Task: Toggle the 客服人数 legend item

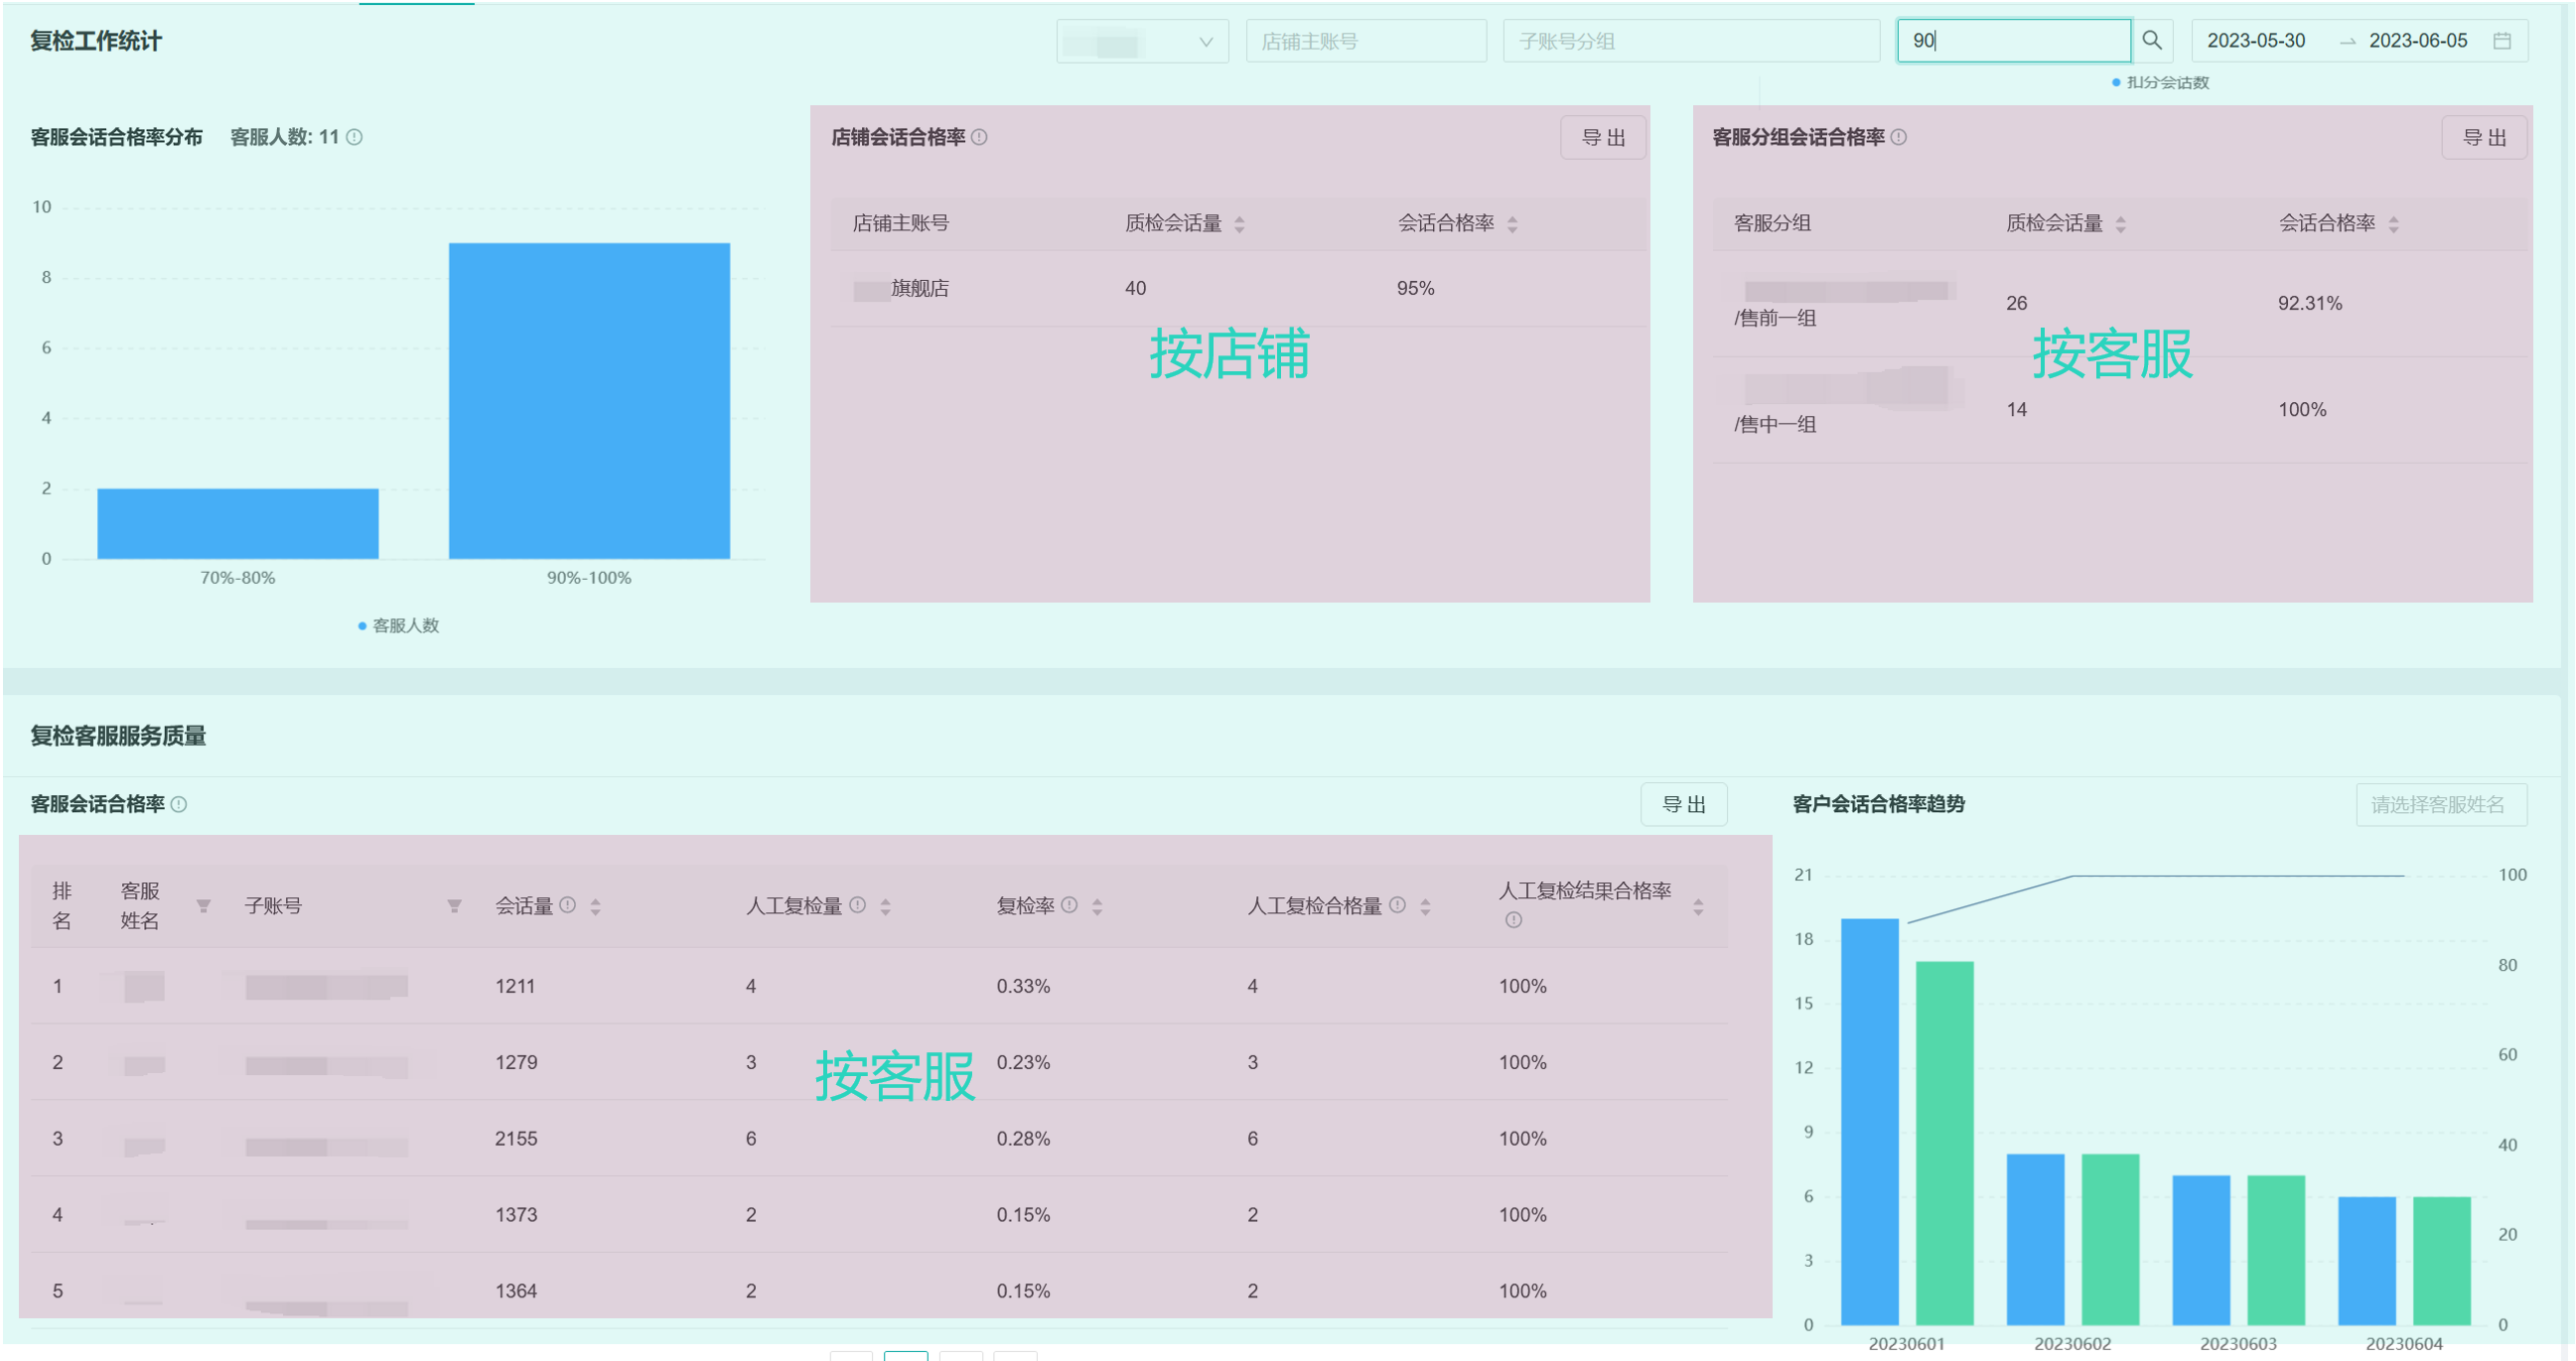Action: (398, 626)
